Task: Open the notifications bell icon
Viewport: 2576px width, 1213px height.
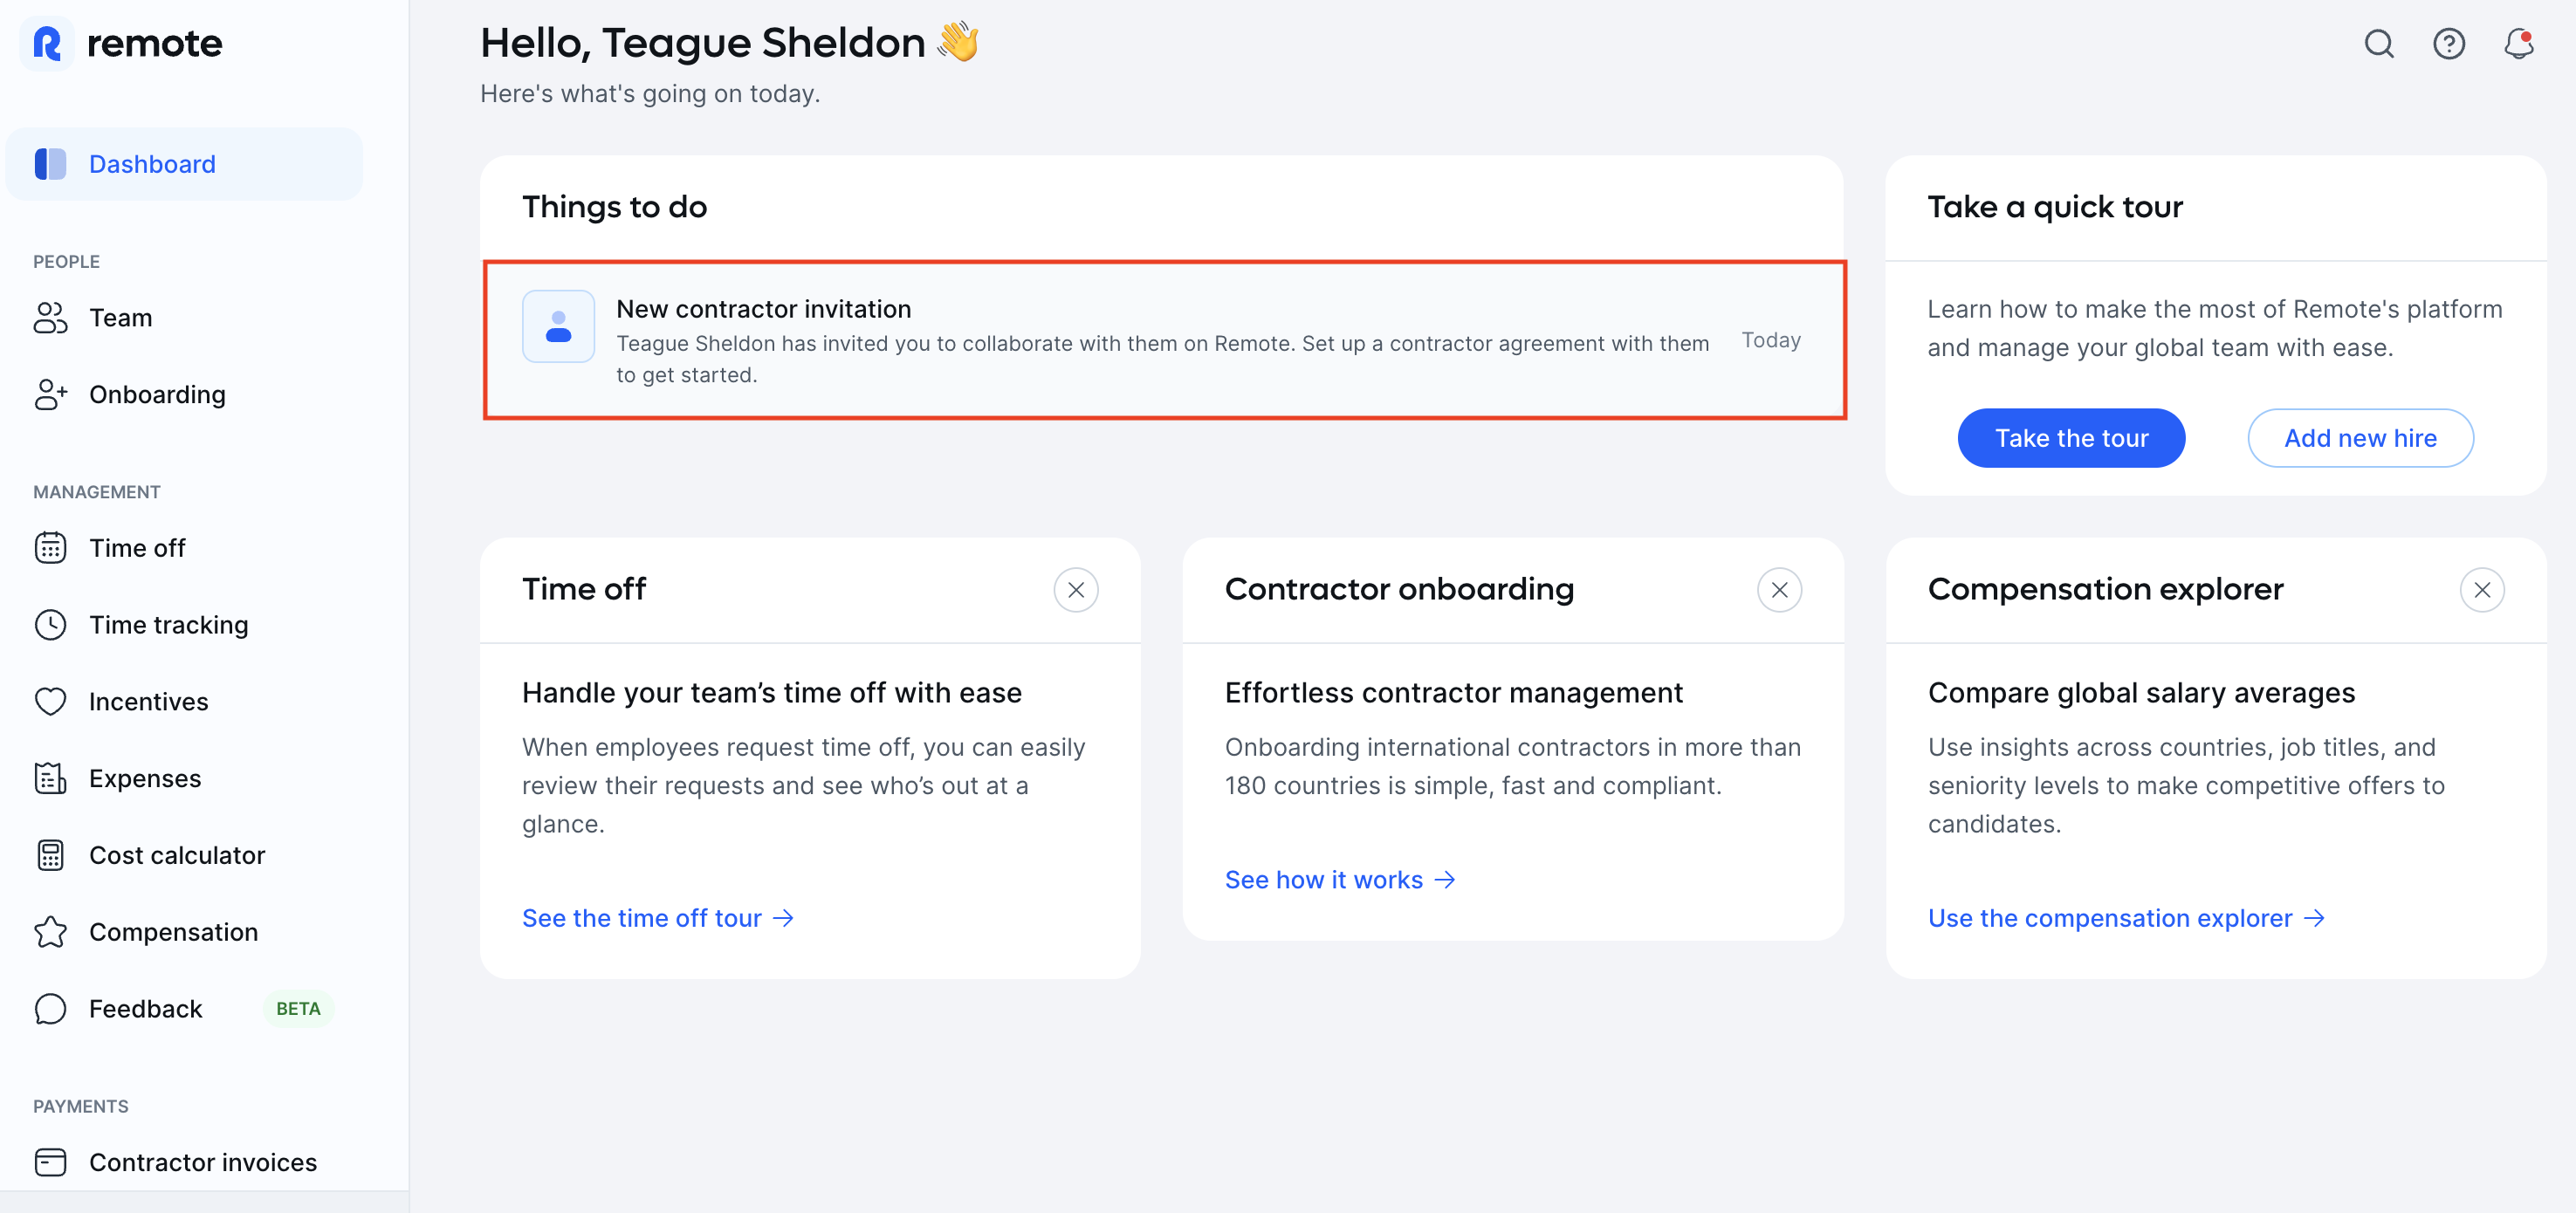Action: coord(2518,44)
